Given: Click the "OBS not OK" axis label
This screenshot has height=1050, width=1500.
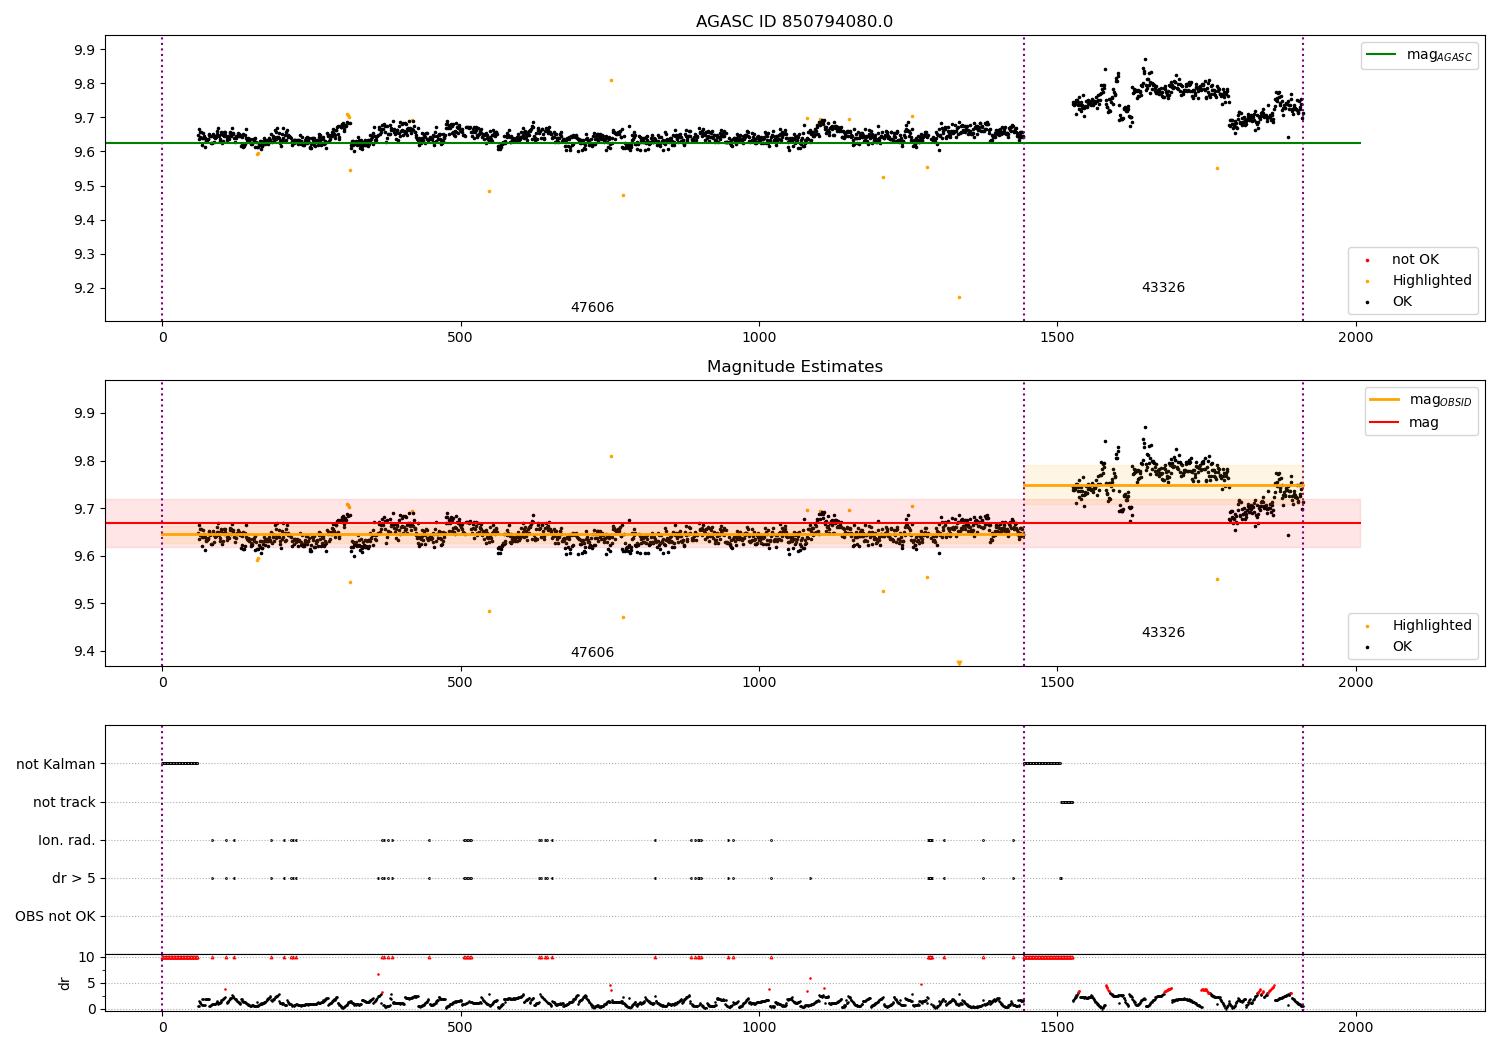Looking at the screenshot, I should click(55, 917).
